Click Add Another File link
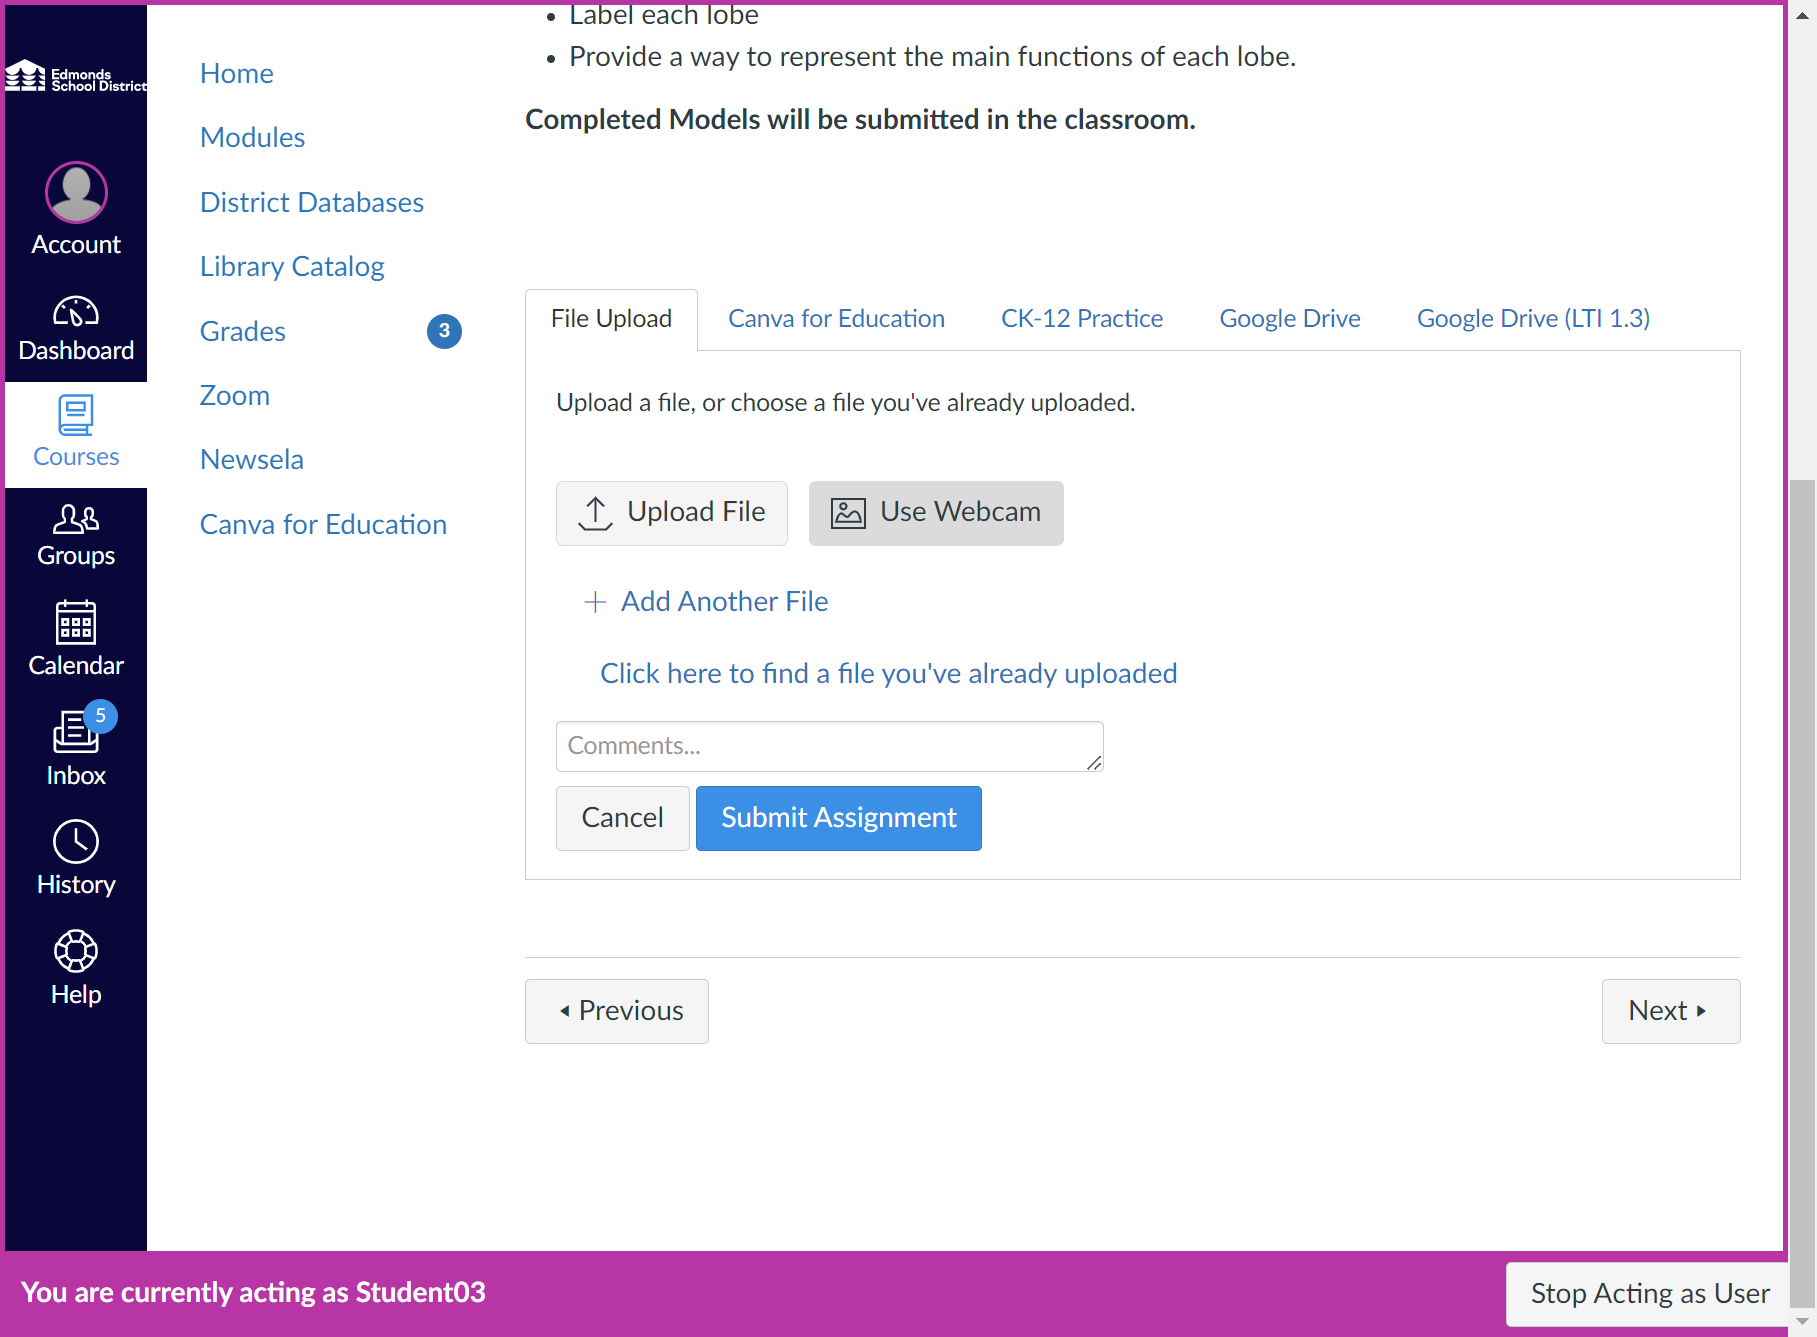This screenshot has width=1817, height=1337. coord(724,601)
